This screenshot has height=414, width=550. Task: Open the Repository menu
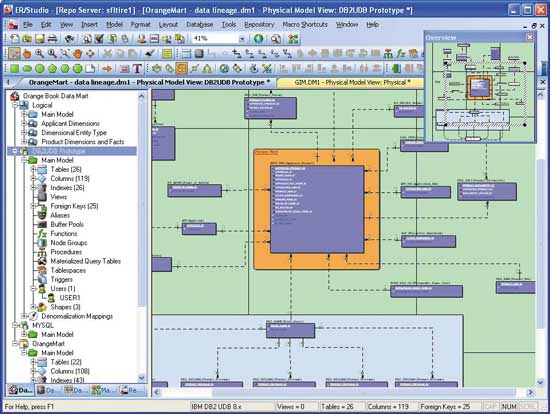point(259,25)
